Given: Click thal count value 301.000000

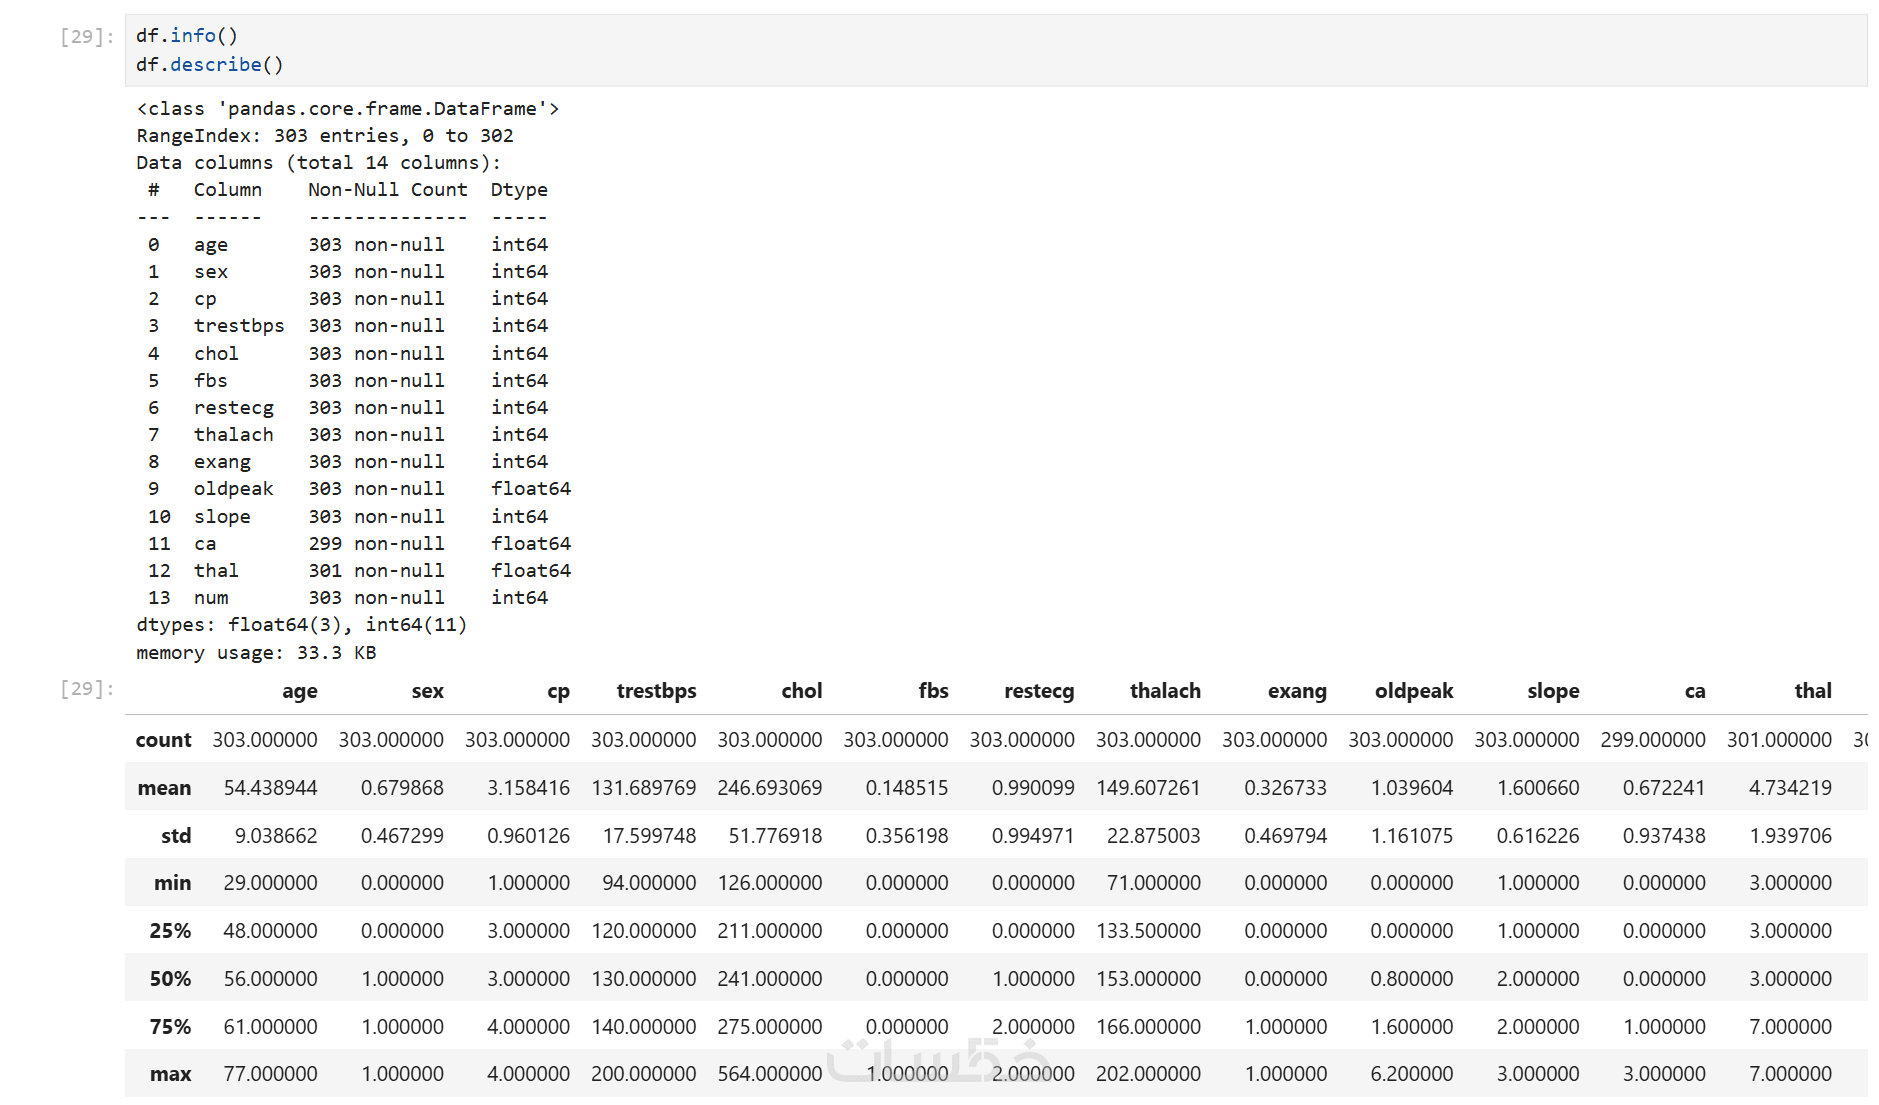Looking at the screenshot, I should tap(1779, 740).
